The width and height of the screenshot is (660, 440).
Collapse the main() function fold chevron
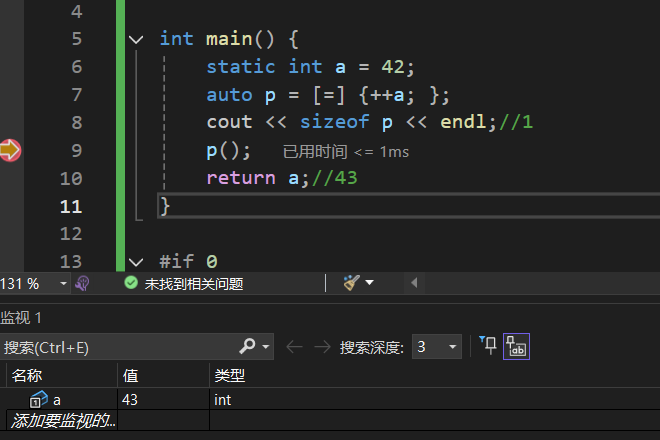[137, 39]
